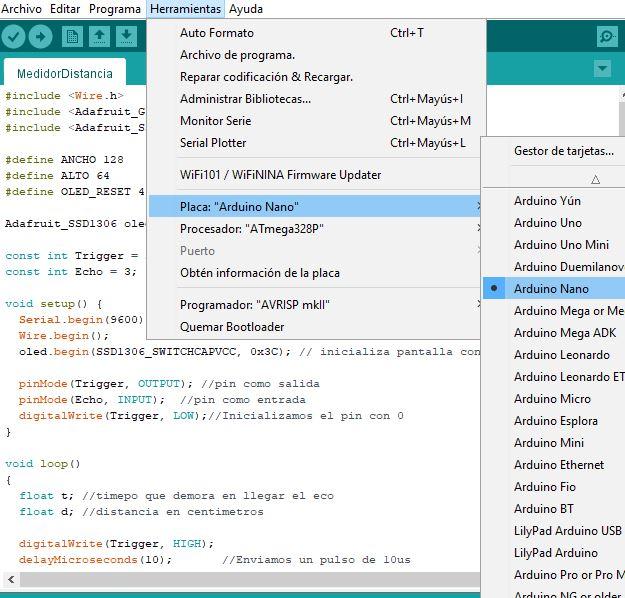Select Archivo de programa entry

(x=314, y=55)
